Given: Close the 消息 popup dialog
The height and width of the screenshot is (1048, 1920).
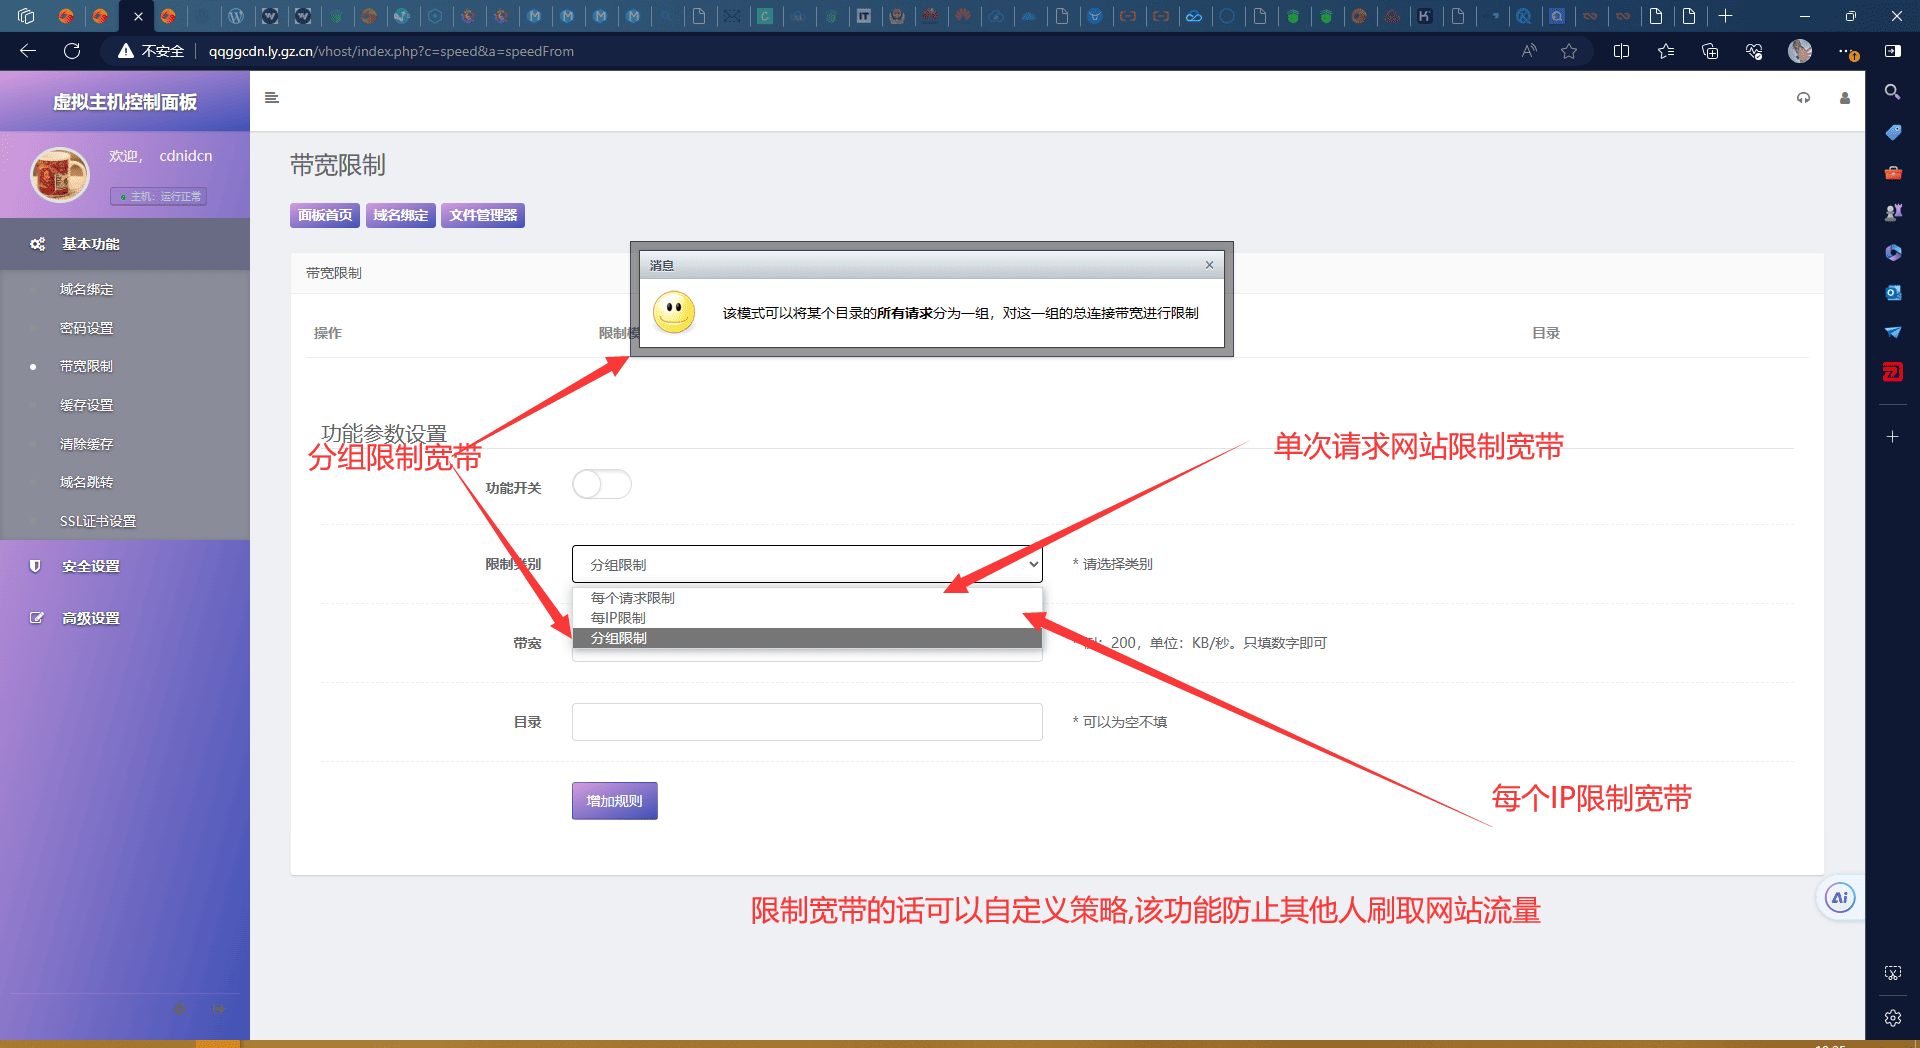Looking at the screenshot, I should click(x=1209, y=265).
